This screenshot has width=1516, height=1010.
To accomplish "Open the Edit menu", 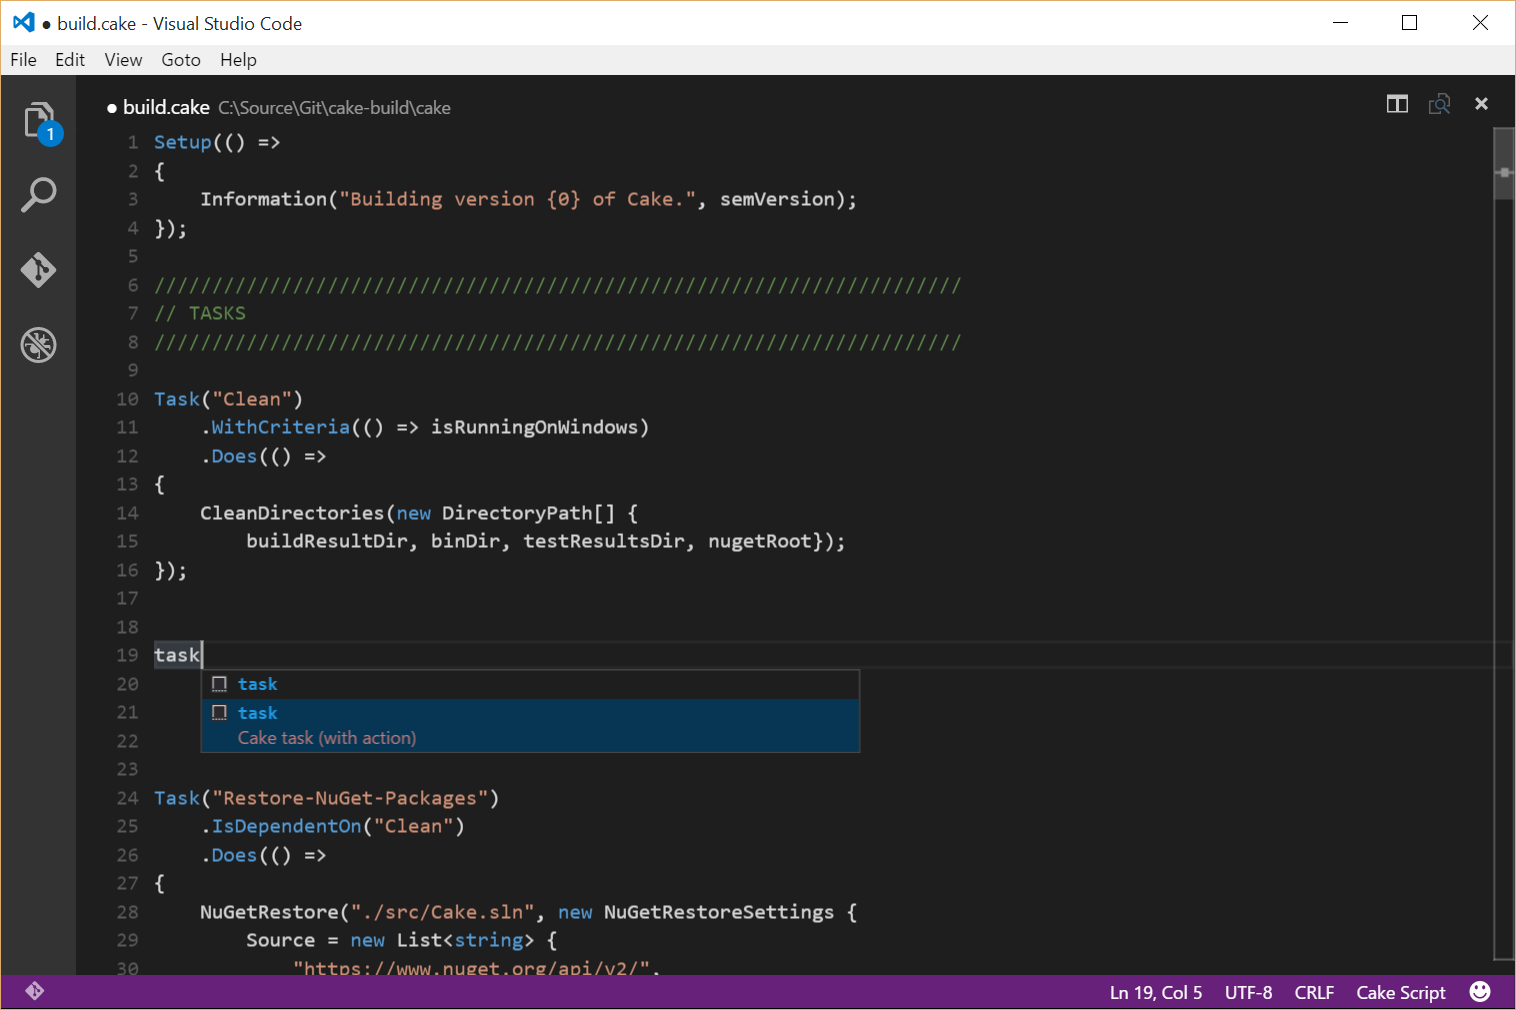I will [x=70, y=60].
